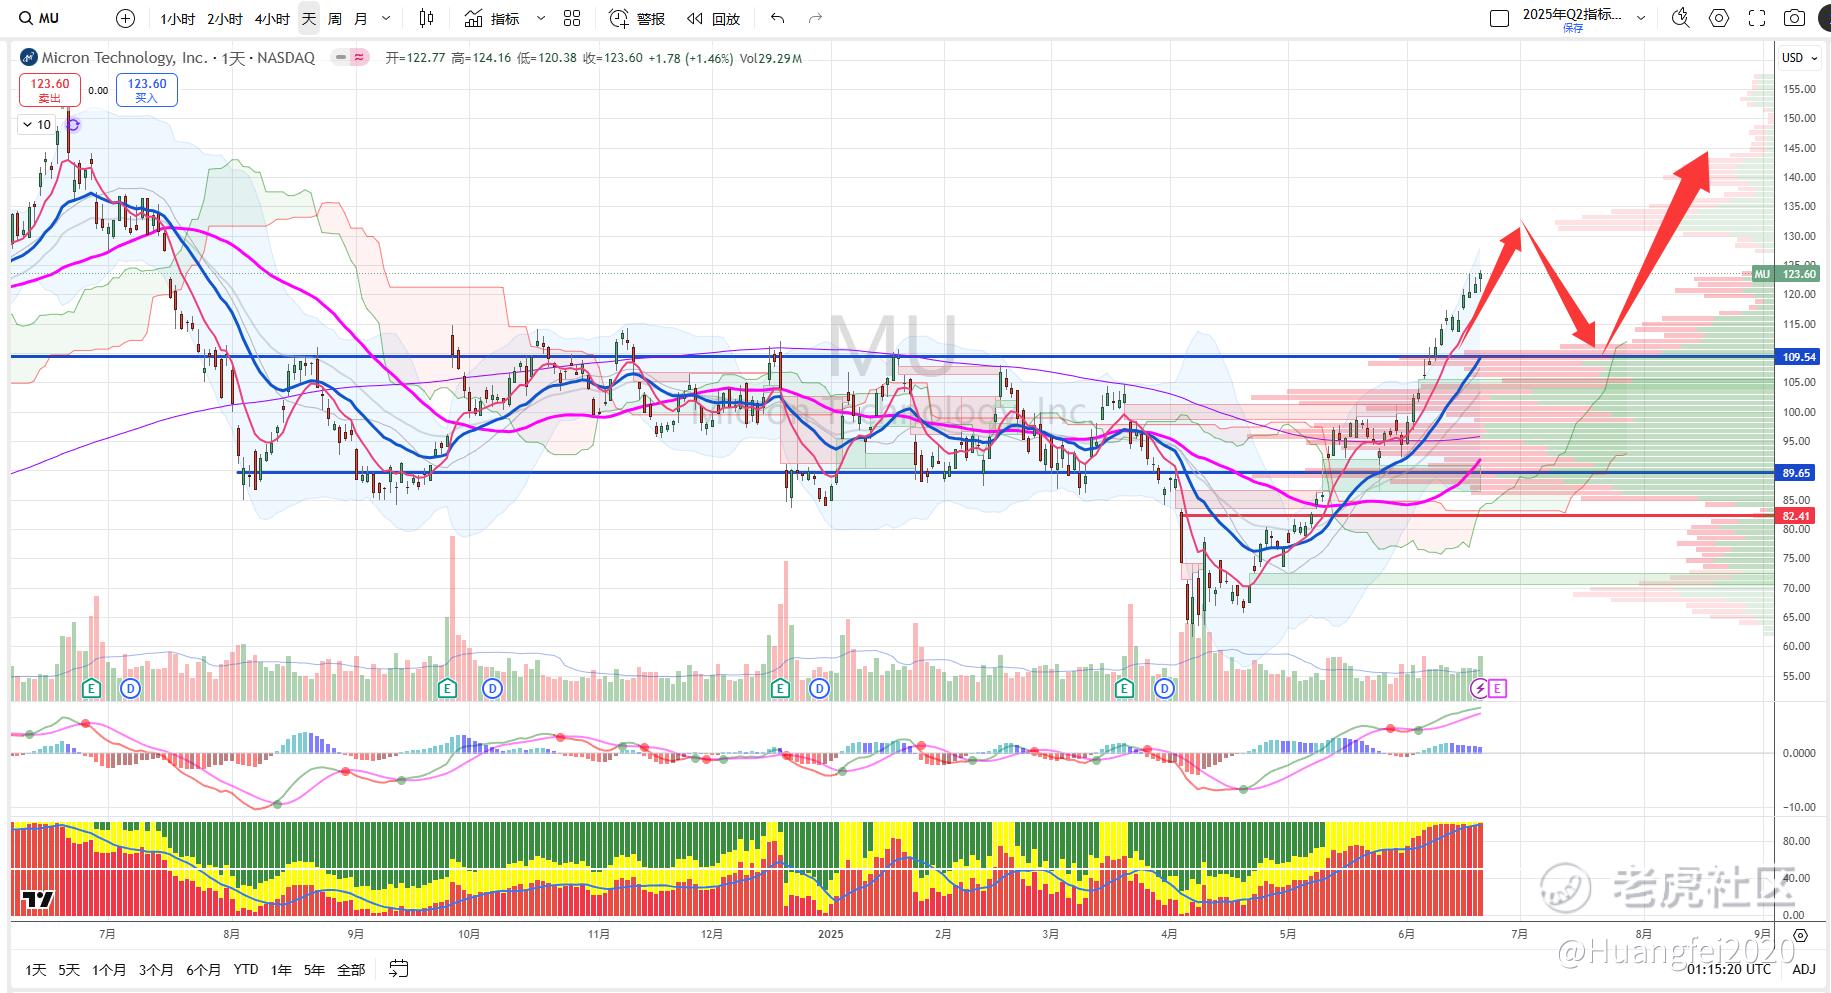This screenshot has height=993, width=1831.
Task: Click the earnings E marker near October
Action: 447,688
